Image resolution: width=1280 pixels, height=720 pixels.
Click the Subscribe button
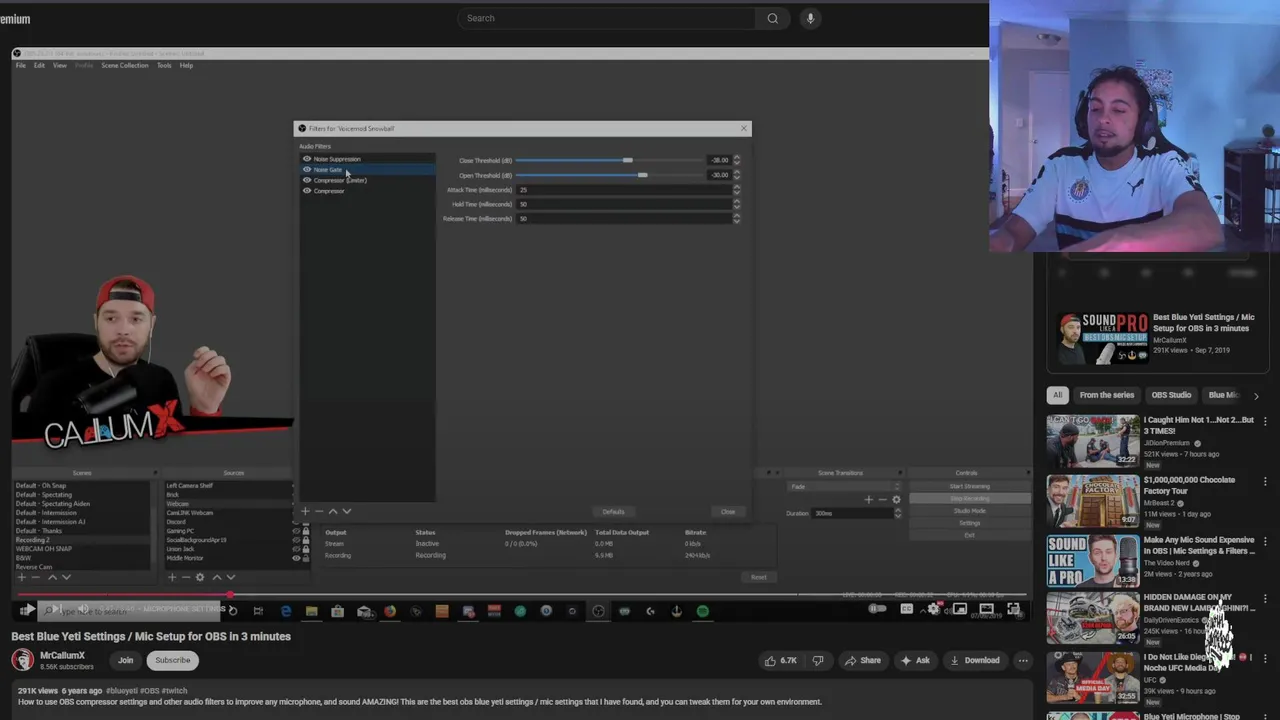(172, 660)
